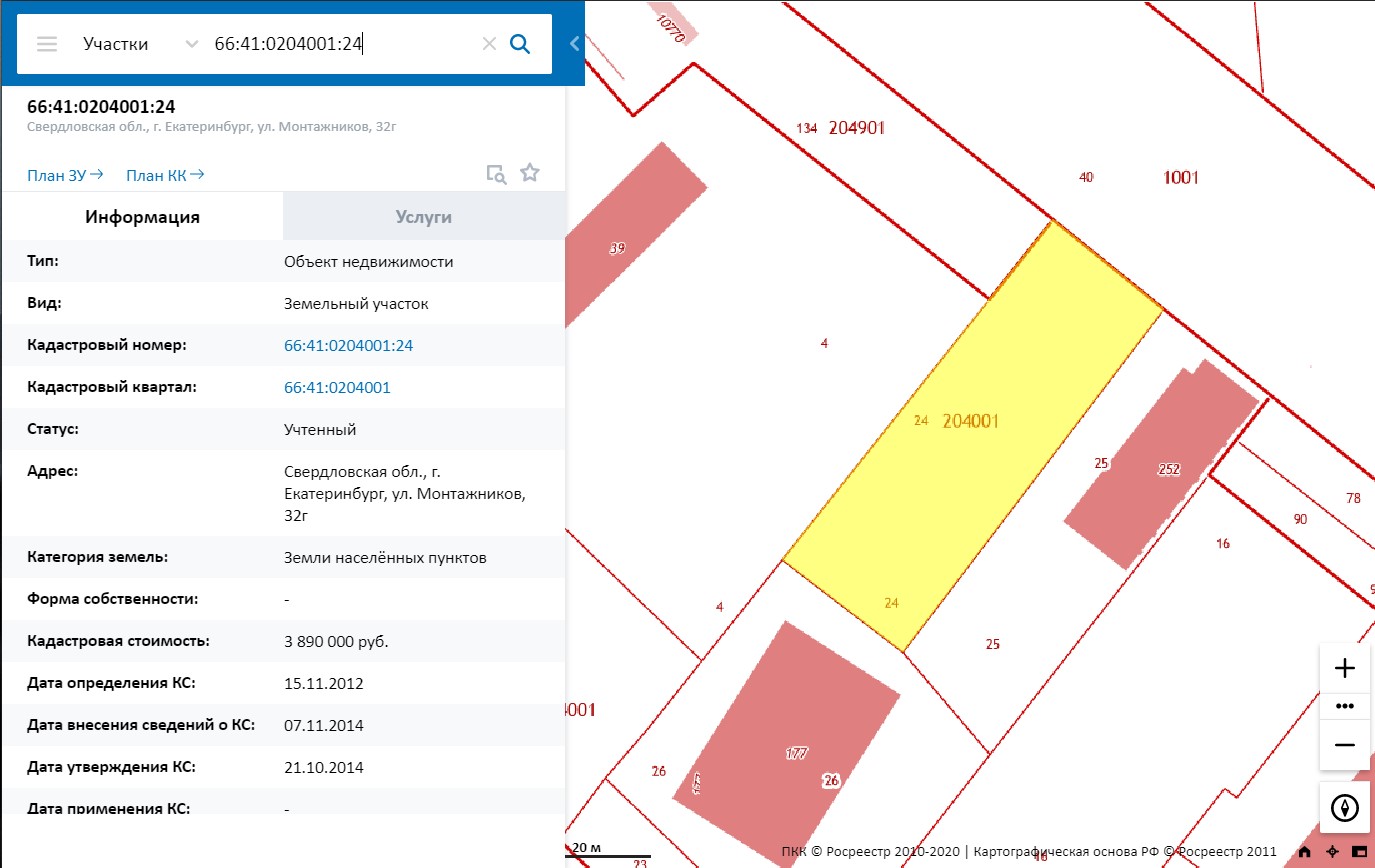Viewport: 1375px width, 868px height.
Task: Click the find-on-map icon beside the star
Action: 496,174
